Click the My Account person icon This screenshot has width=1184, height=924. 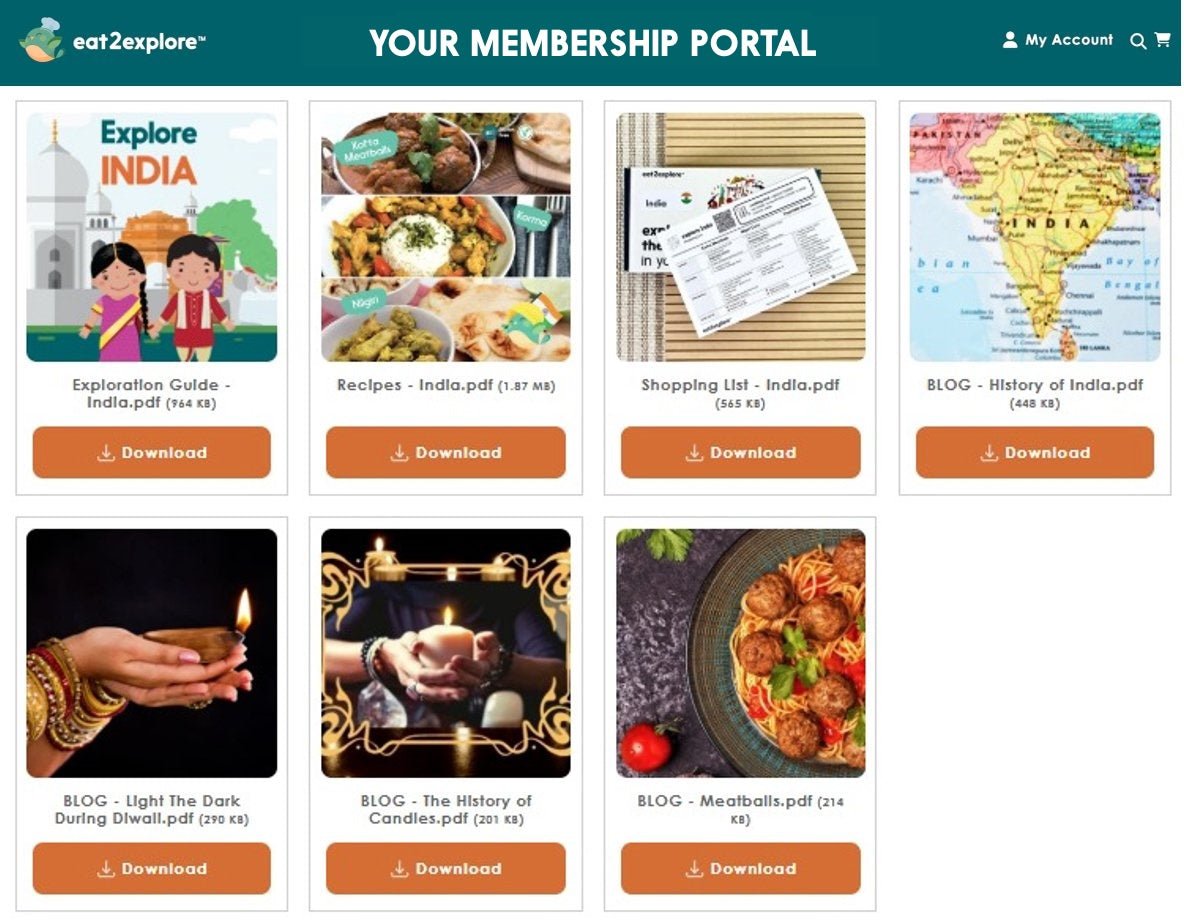1010,40
